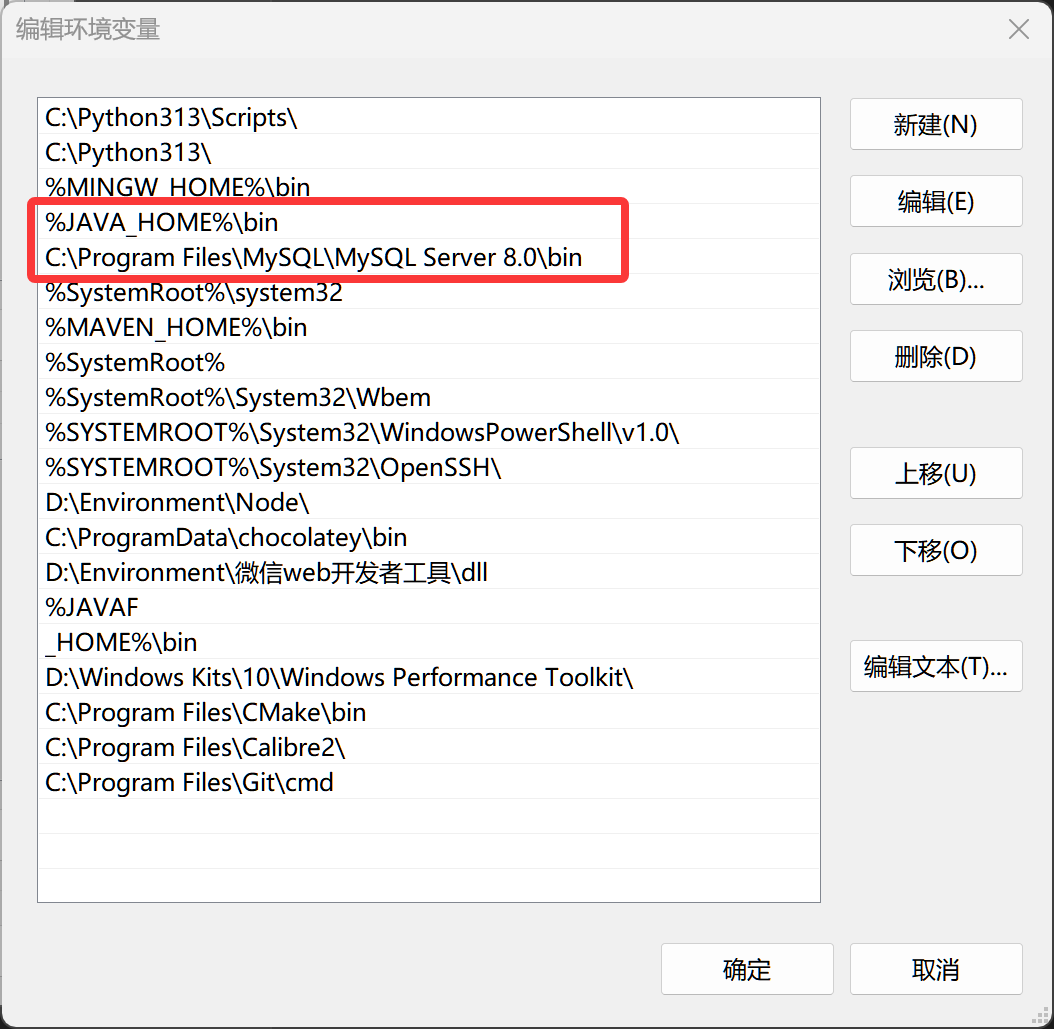Screen dimensions: 1054x1029
Task: Select the %MAVEN_HOME%\bin entry
Action: tap(429, 327)
